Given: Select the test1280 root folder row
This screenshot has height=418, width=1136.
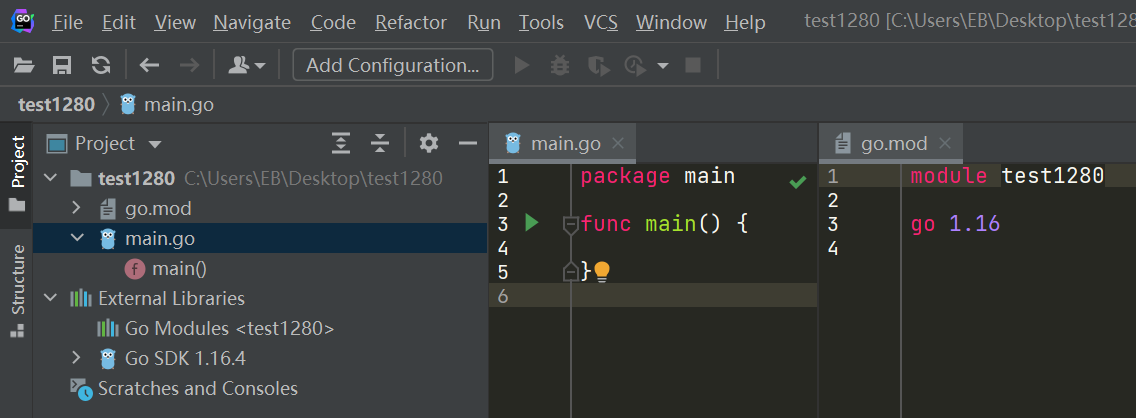Looking at the screenshot, I should click(260, 178).
